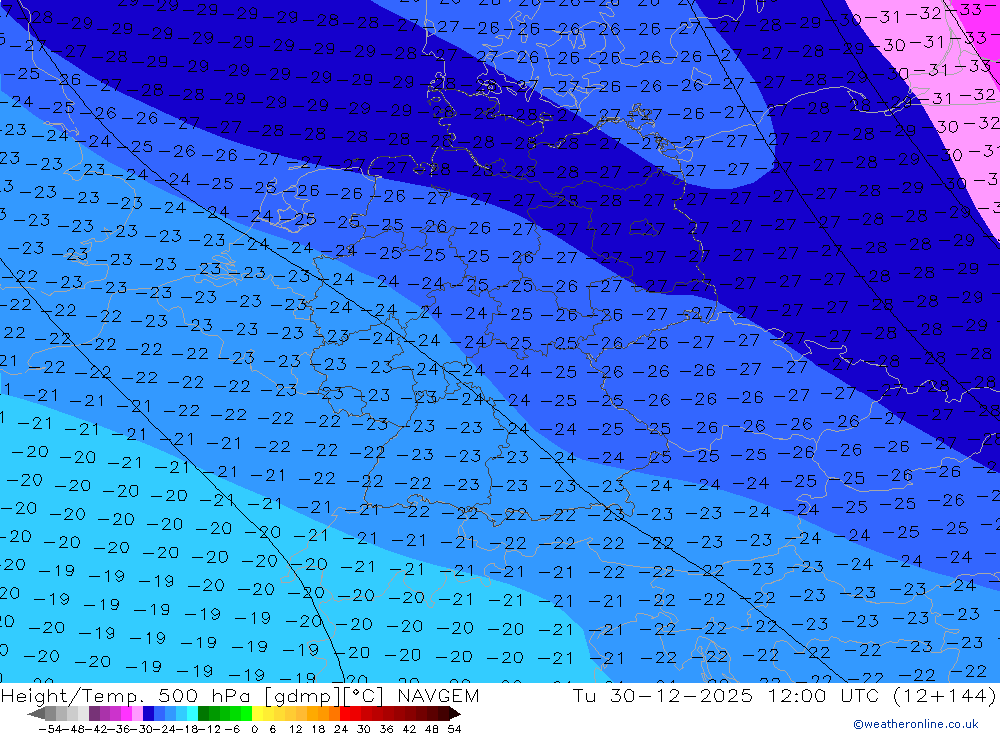The image size is (1000, 733).
Task: Pick the bright yellow swatch above 0
Action: pyautogui.click(x=257, y=713)
